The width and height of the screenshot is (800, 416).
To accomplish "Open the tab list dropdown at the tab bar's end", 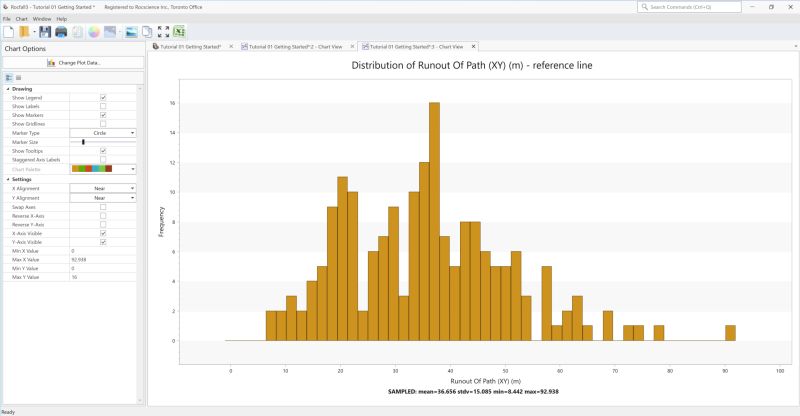I will [796, 46].
